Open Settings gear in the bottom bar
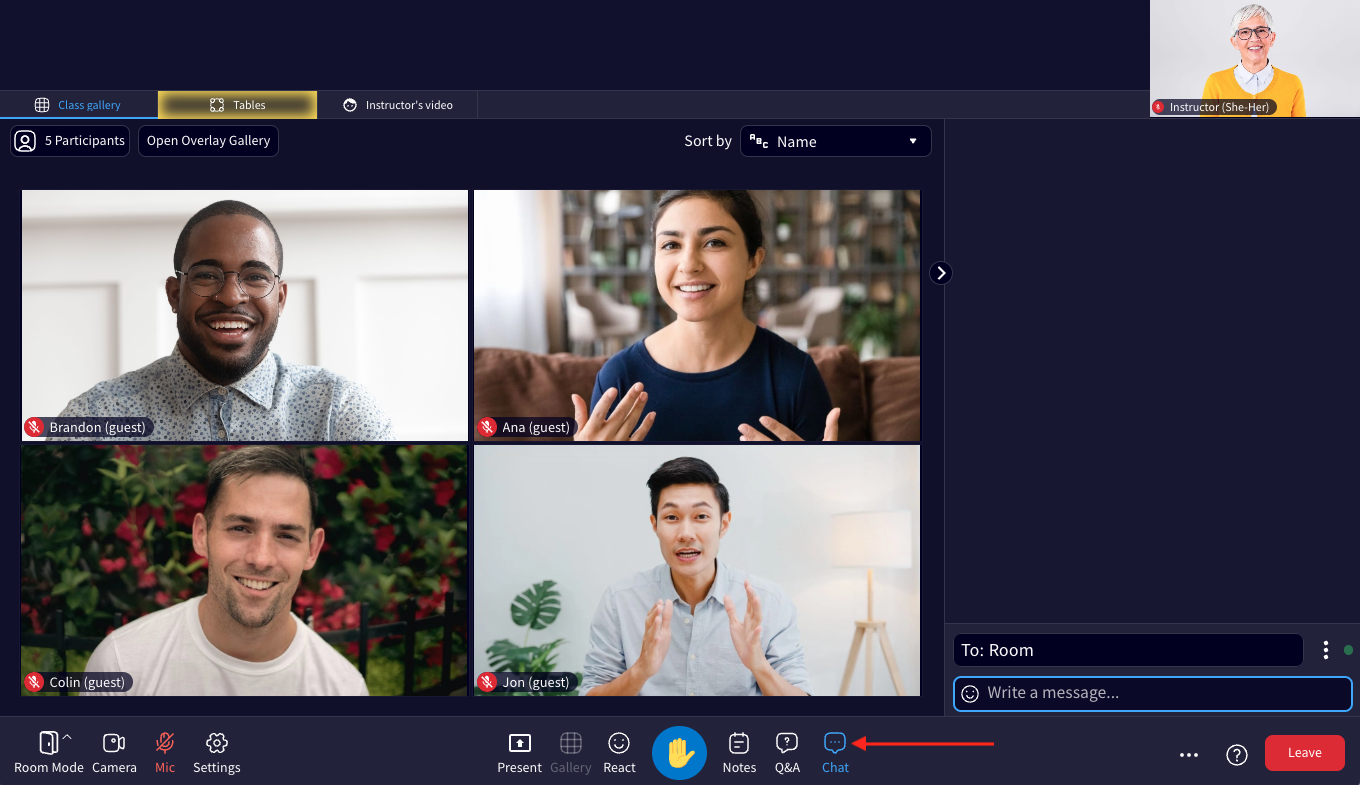Screen dimensions: 1360x785 217,743
